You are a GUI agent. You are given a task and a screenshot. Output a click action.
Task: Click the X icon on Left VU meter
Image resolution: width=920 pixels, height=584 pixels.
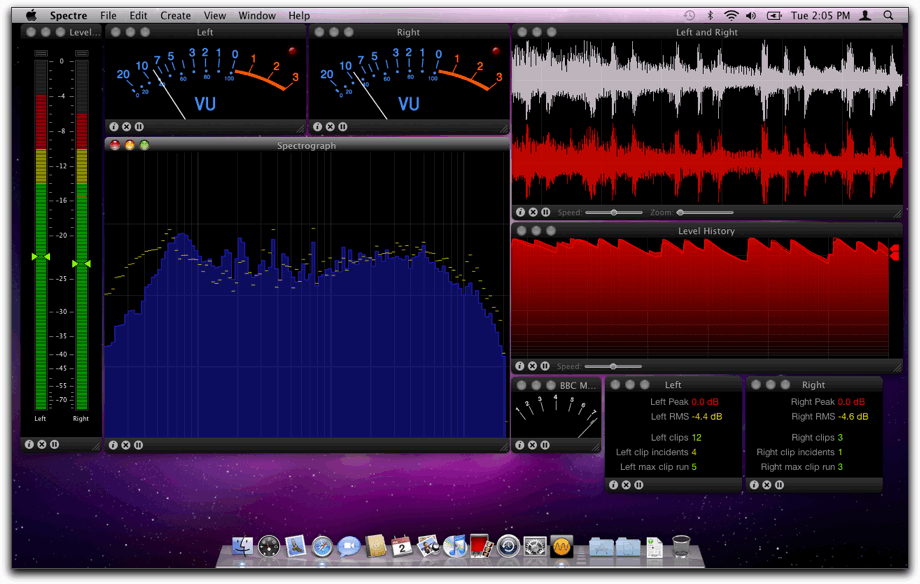coord(126,126)
